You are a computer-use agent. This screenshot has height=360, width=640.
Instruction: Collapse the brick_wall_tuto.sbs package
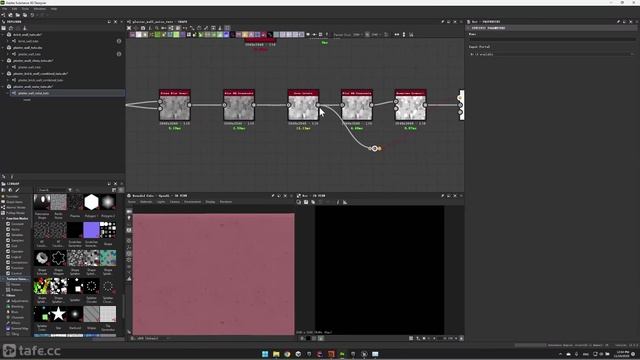click(3, 35)
